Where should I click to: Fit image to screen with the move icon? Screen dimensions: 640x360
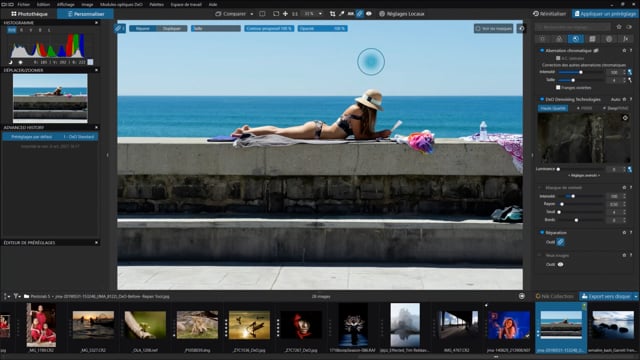[x=285, y=14]
